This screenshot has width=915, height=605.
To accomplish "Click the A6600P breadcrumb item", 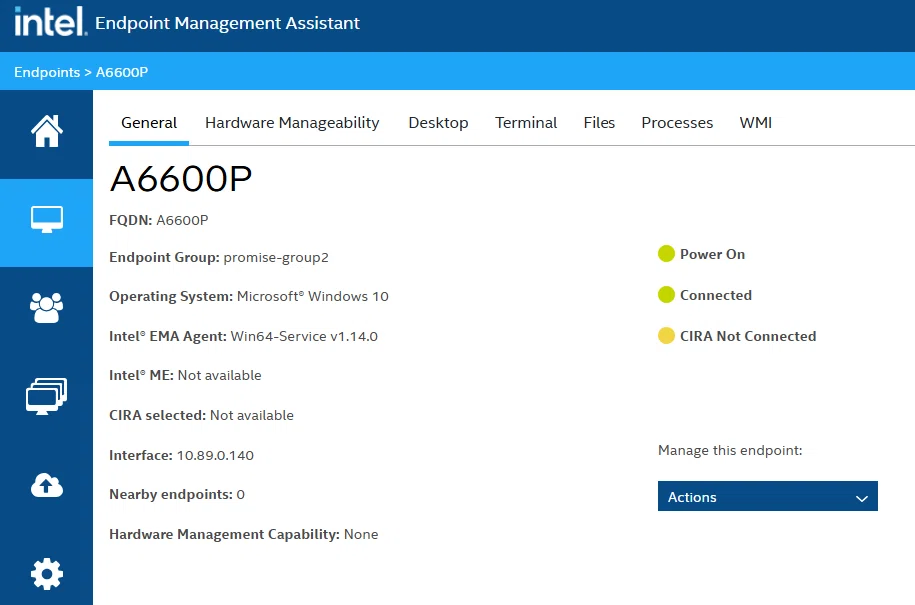I will 122,72.
